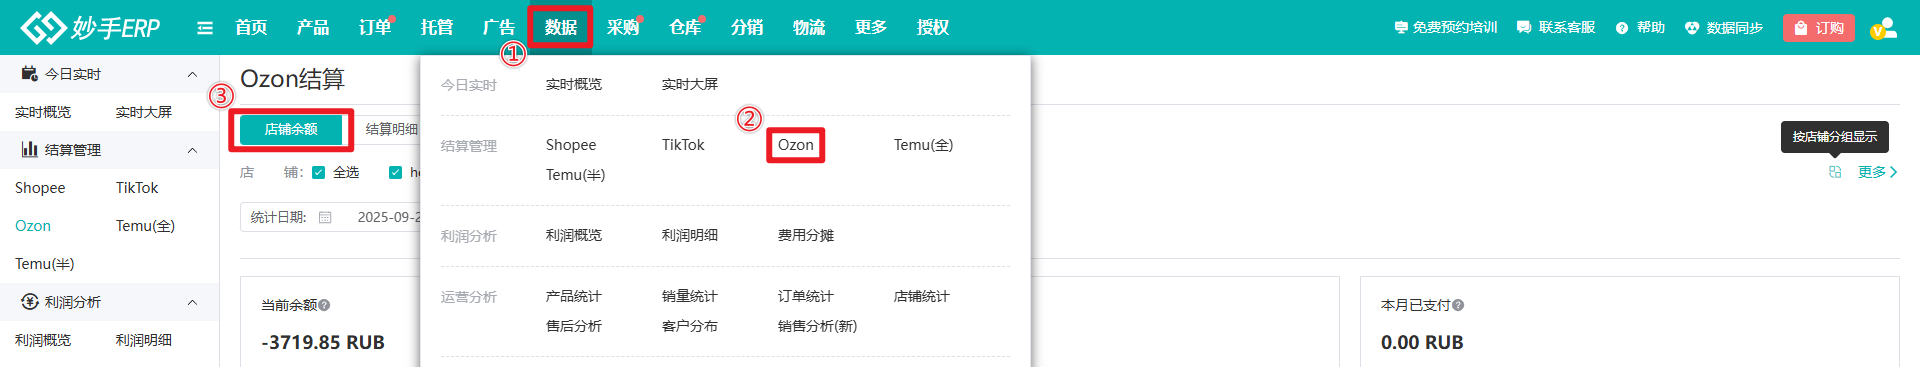
Task: Select Ozon in the sidebar
Action: (x=33, y=226)
